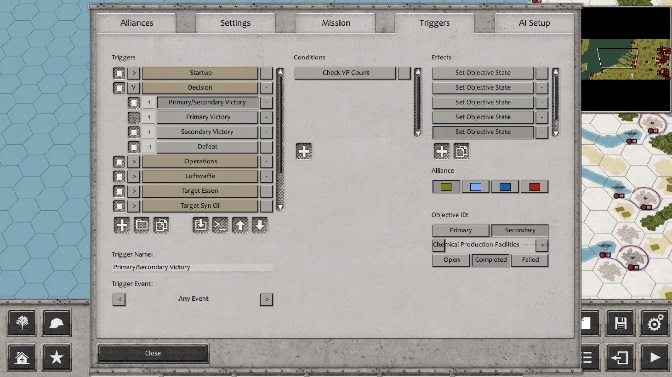Switch to the Settings tab
Viewport: 672px width, 377px height.
(235, 23)
